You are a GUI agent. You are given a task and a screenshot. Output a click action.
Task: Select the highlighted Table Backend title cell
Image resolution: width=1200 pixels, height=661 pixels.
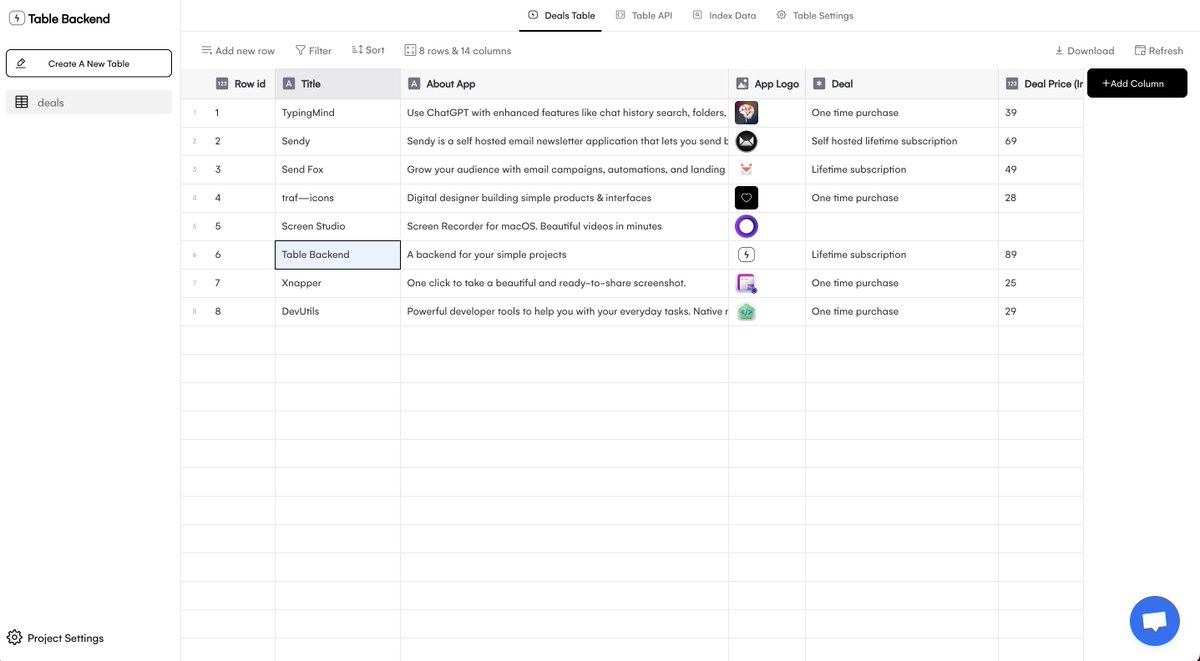pyautogui.click(x=338, y=255)
